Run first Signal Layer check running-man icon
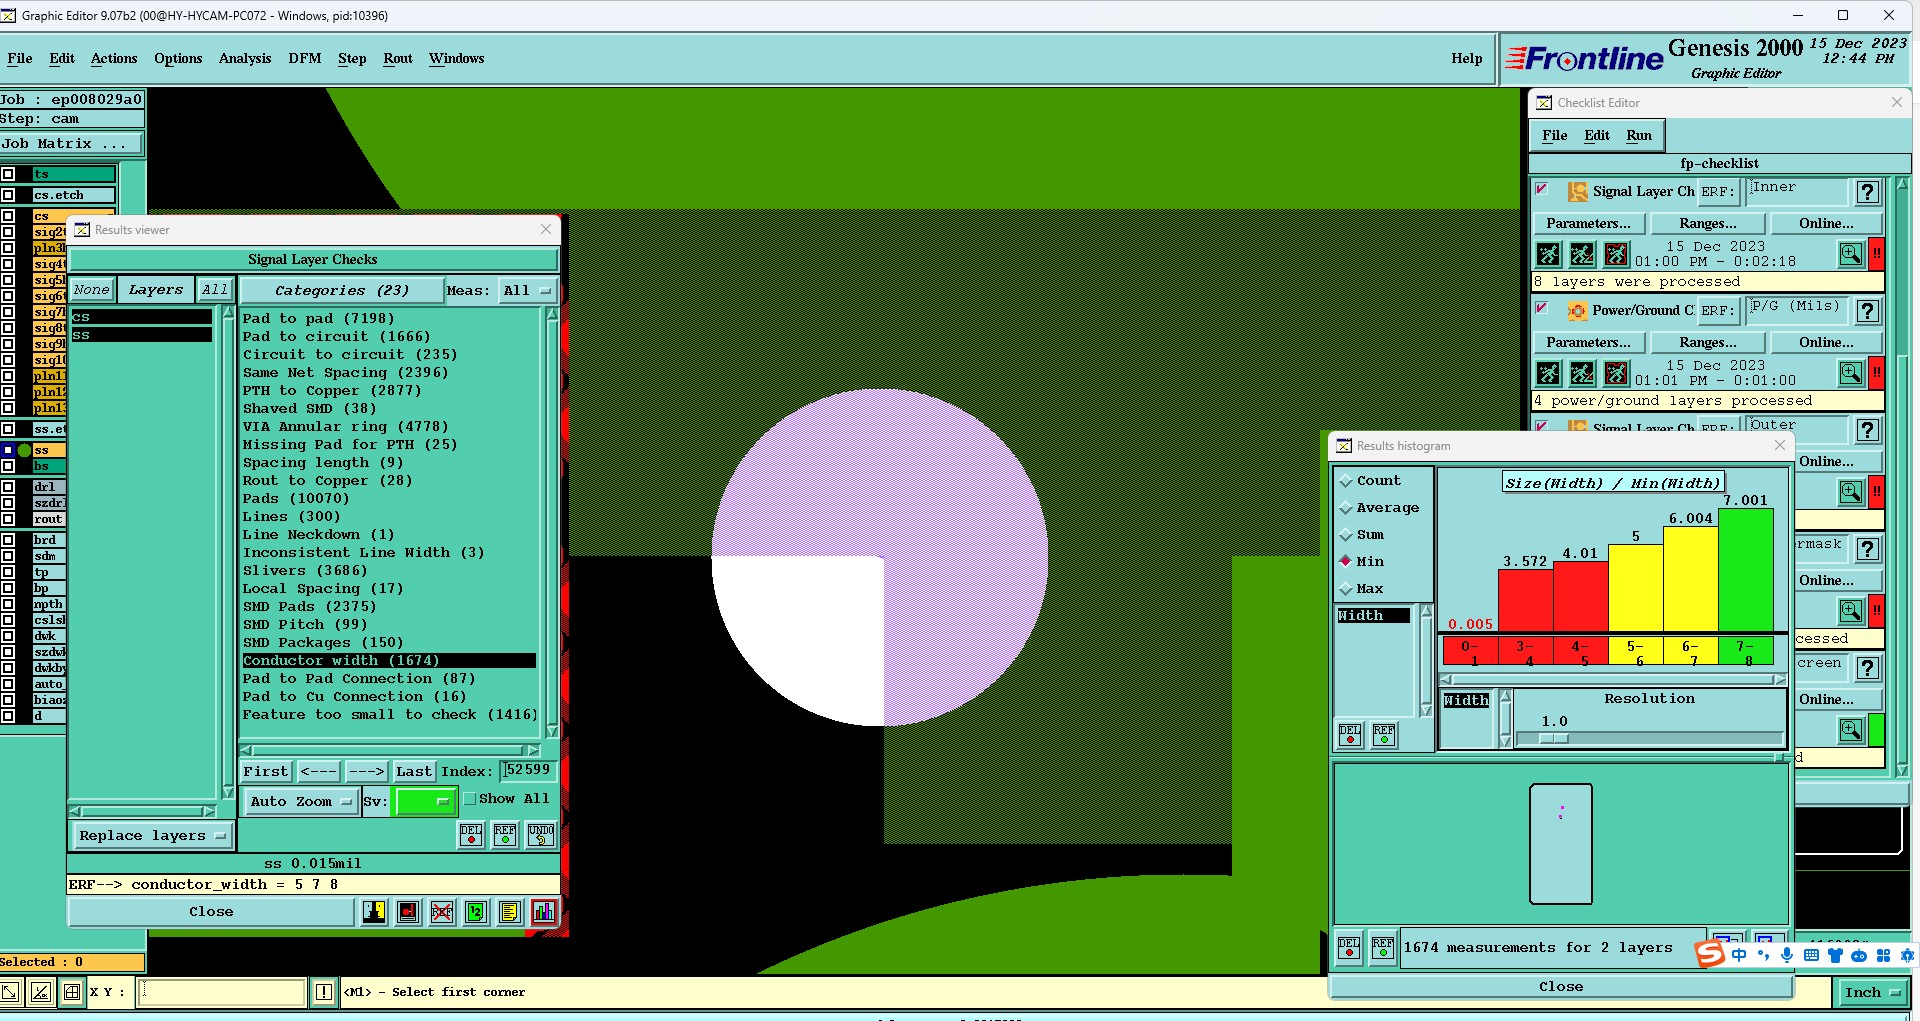Viewport: 1920px width, 1021px height. [1548, 254]
